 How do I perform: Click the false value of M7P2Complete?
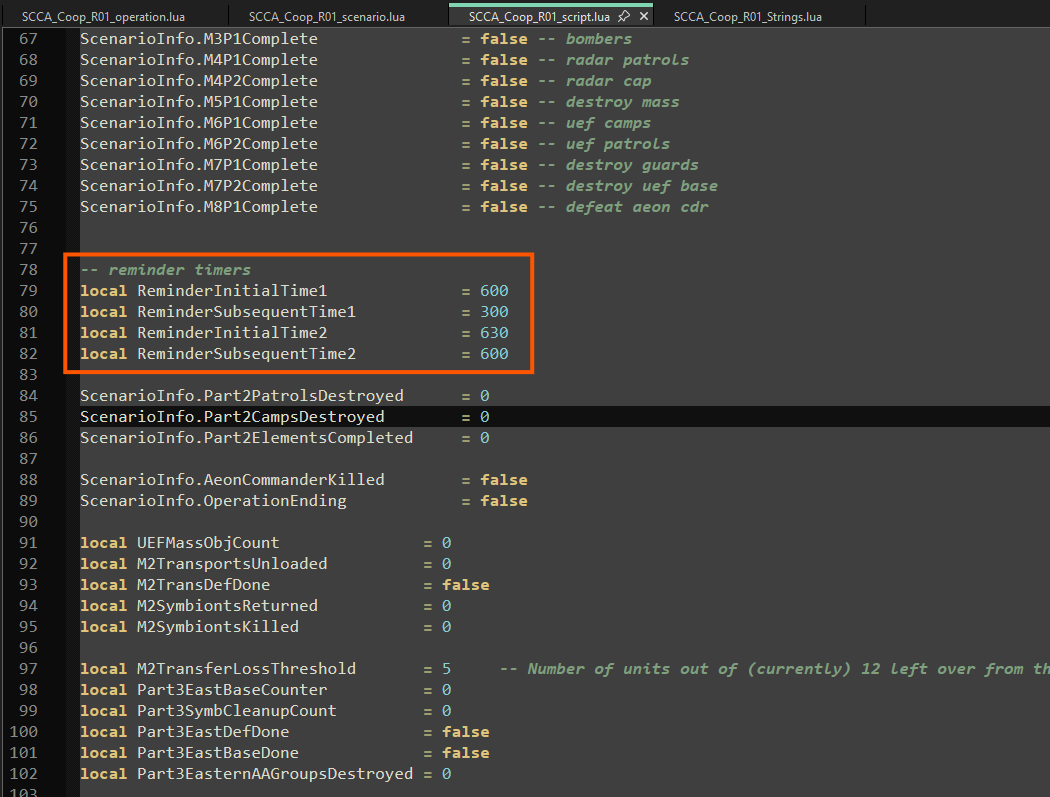coord(504,186)
